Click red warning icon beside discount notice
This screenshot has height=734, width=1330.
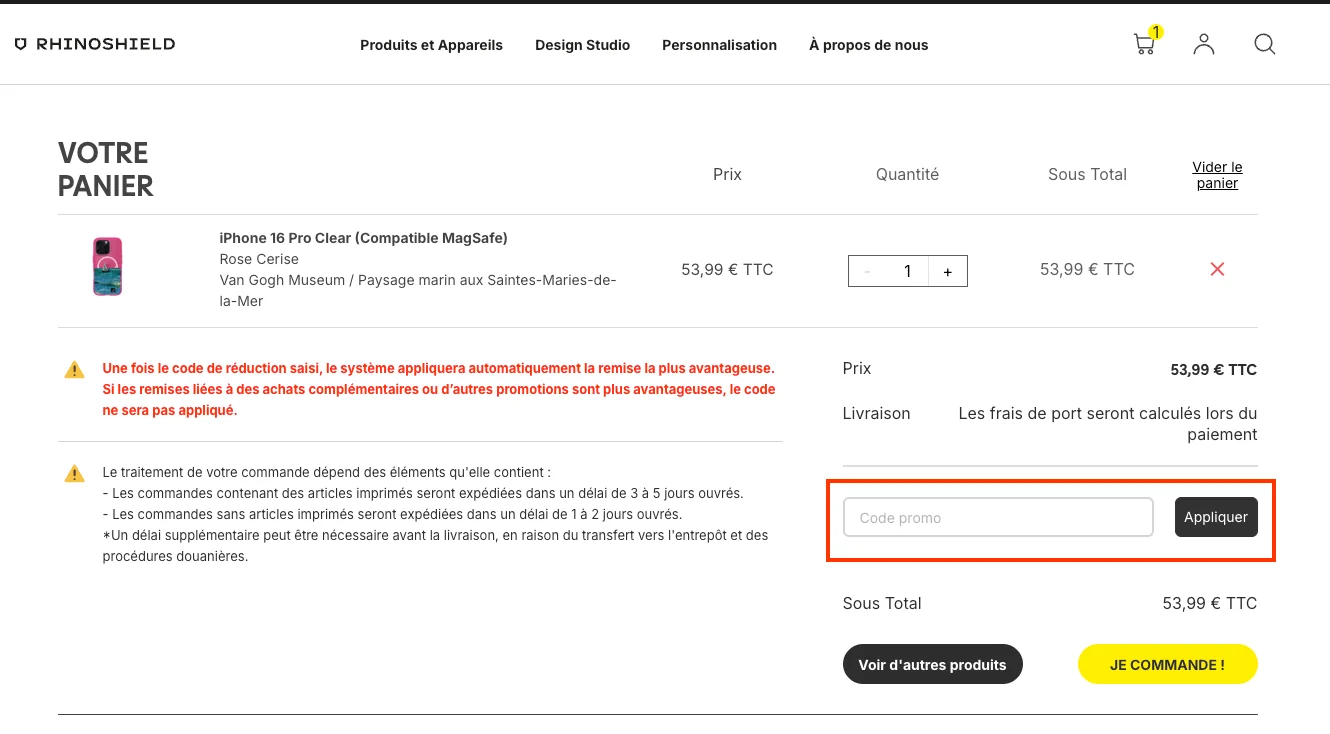click(x=74, y=370)
